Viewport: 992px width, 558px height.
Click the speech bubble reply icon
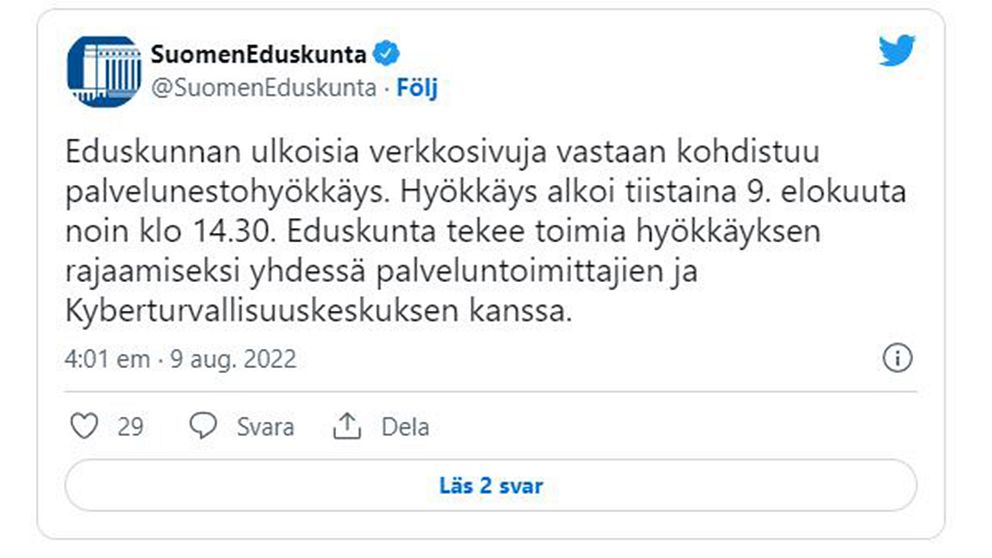pos(203,426)
